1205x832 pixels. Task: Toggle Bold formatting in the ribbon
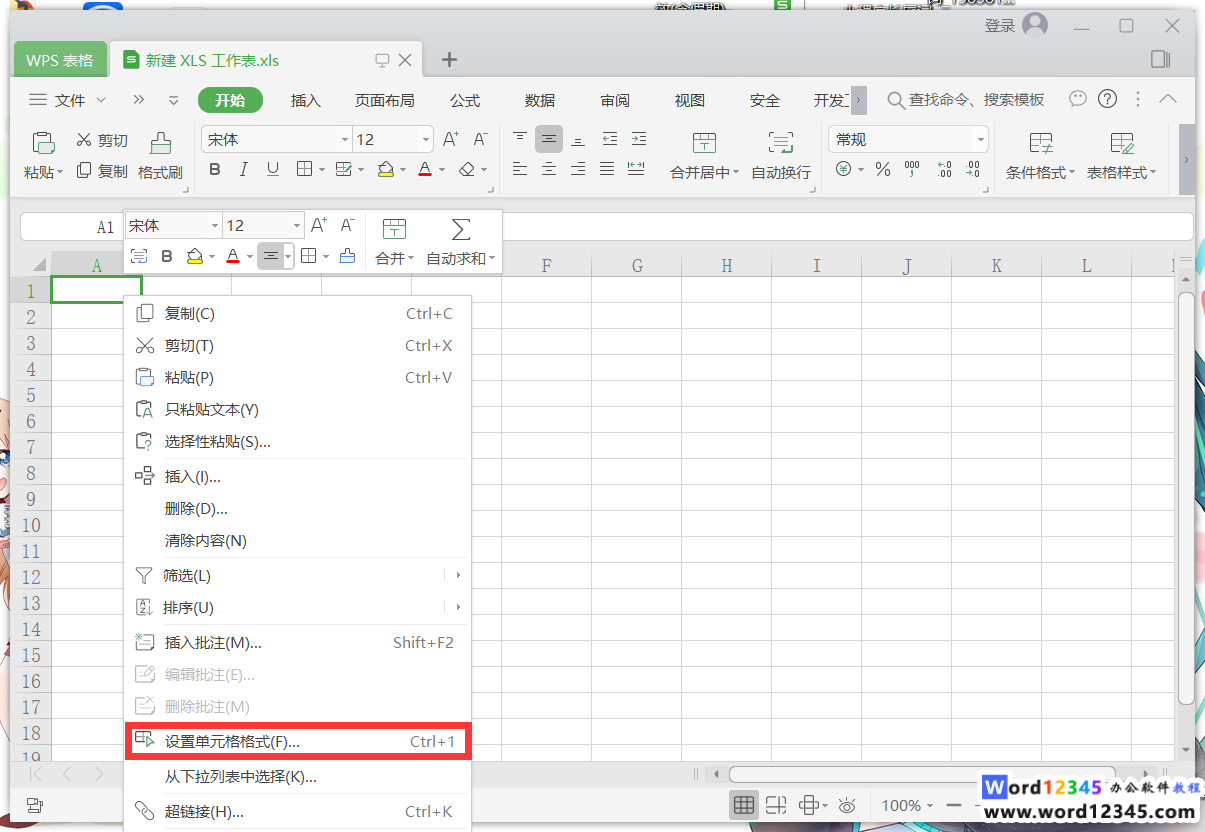click(215, 170)
